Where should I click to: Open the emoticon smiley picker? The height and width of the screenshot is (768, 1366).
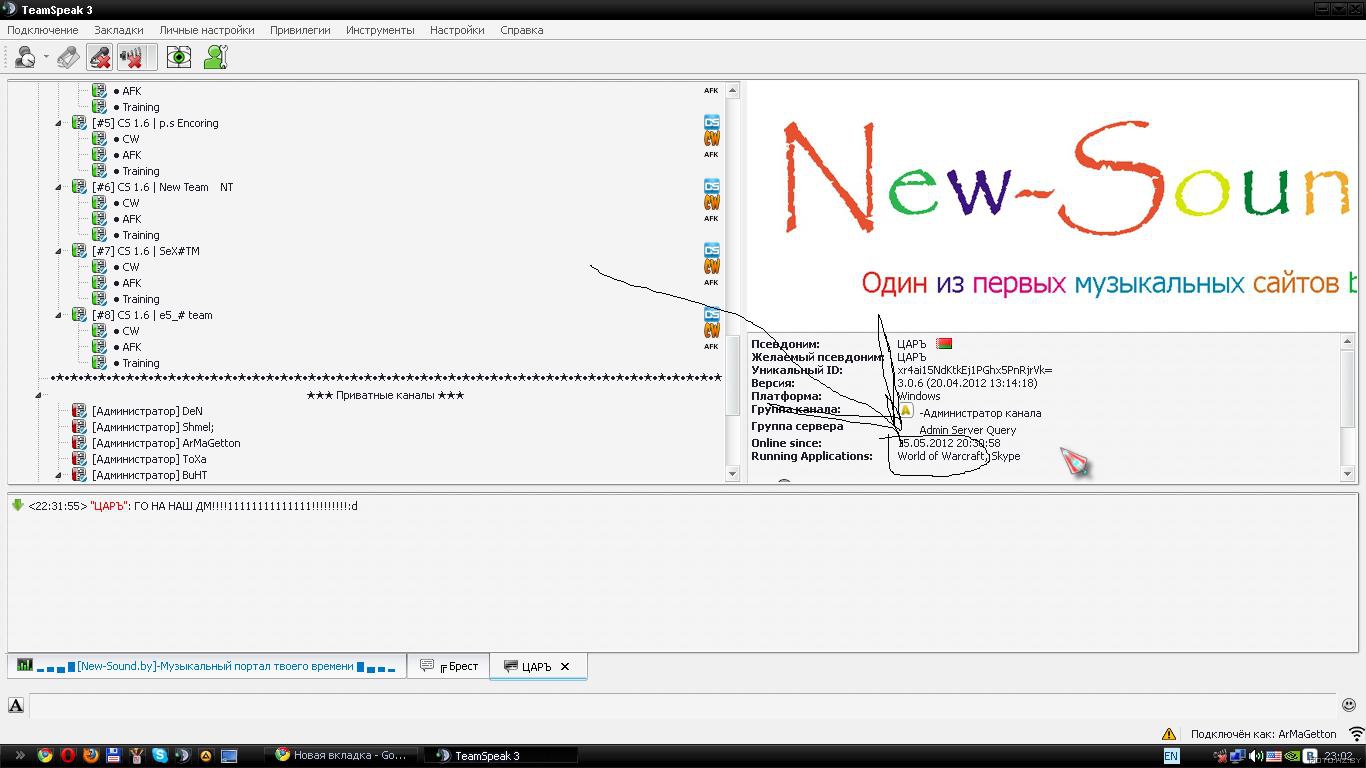1348,705
